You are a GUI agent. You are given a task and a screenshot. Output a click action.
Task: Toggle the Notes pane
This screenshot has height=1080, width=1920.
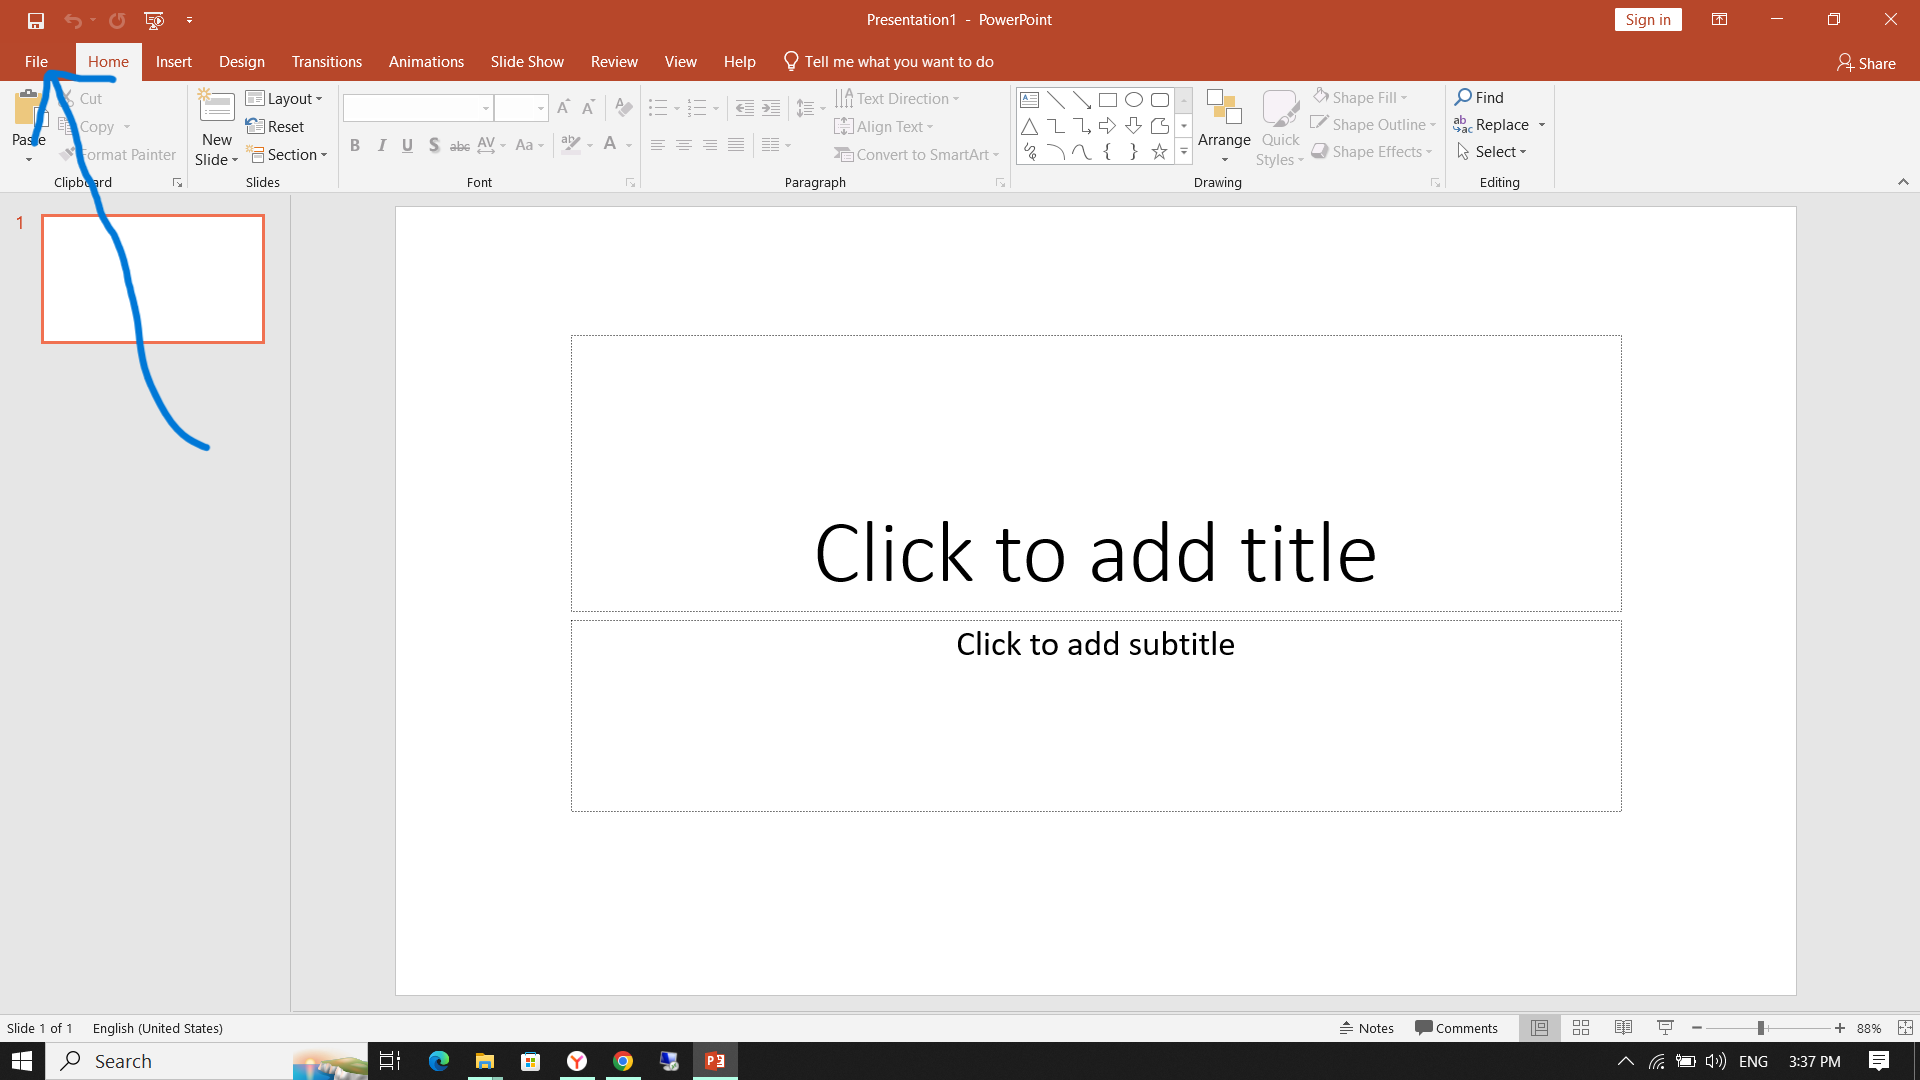(1367, 1028)
